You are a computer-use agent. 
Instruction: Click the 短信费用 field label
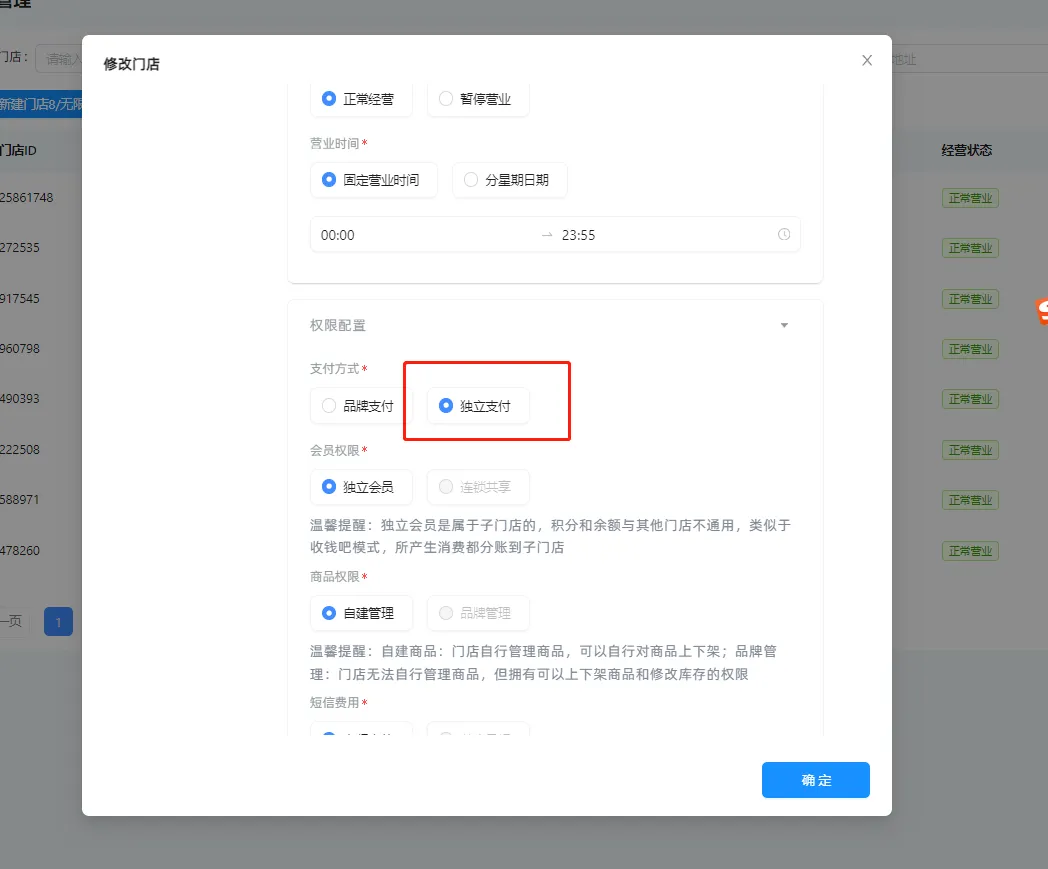[x=334, y=703]
